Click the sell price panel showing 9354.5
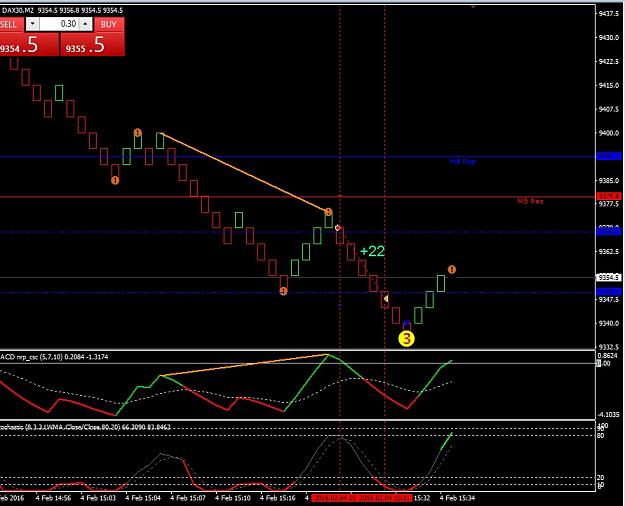Screen dimensions: 625x506 tap(29, 45)
